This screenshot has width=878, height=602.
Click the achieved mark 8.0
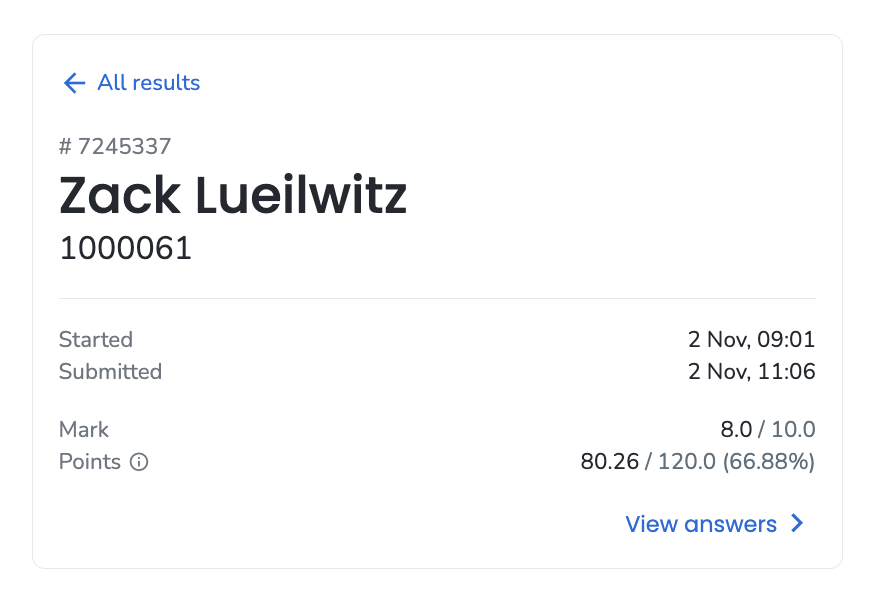(736, 430)
